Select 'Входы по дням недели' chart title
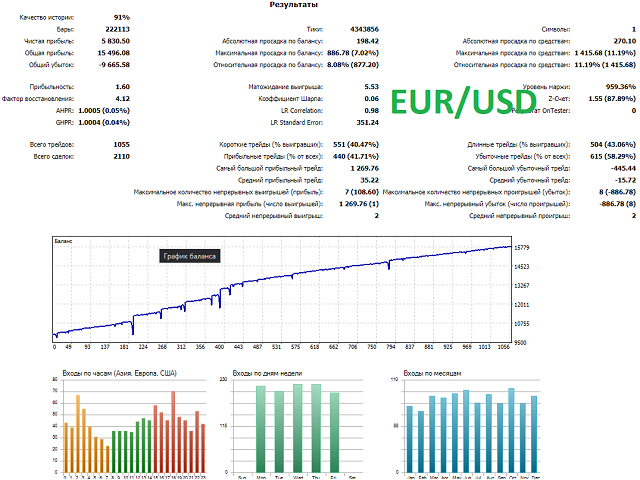This screenshot has width=640, height=480. tap(267, 373)
